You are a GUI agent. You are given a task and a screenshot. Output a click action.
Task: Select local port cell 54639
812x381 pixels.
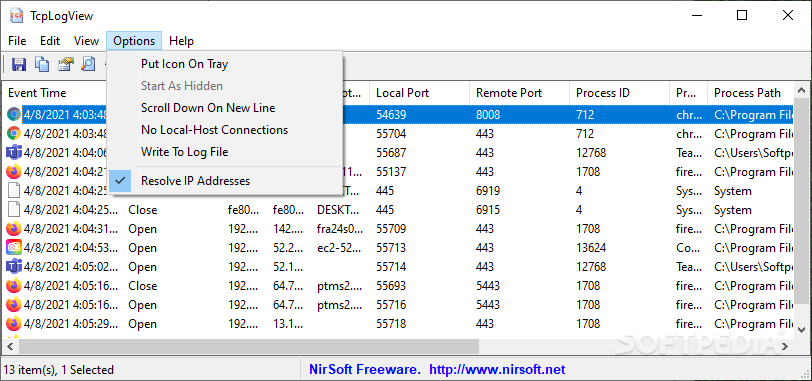point(391,115)
